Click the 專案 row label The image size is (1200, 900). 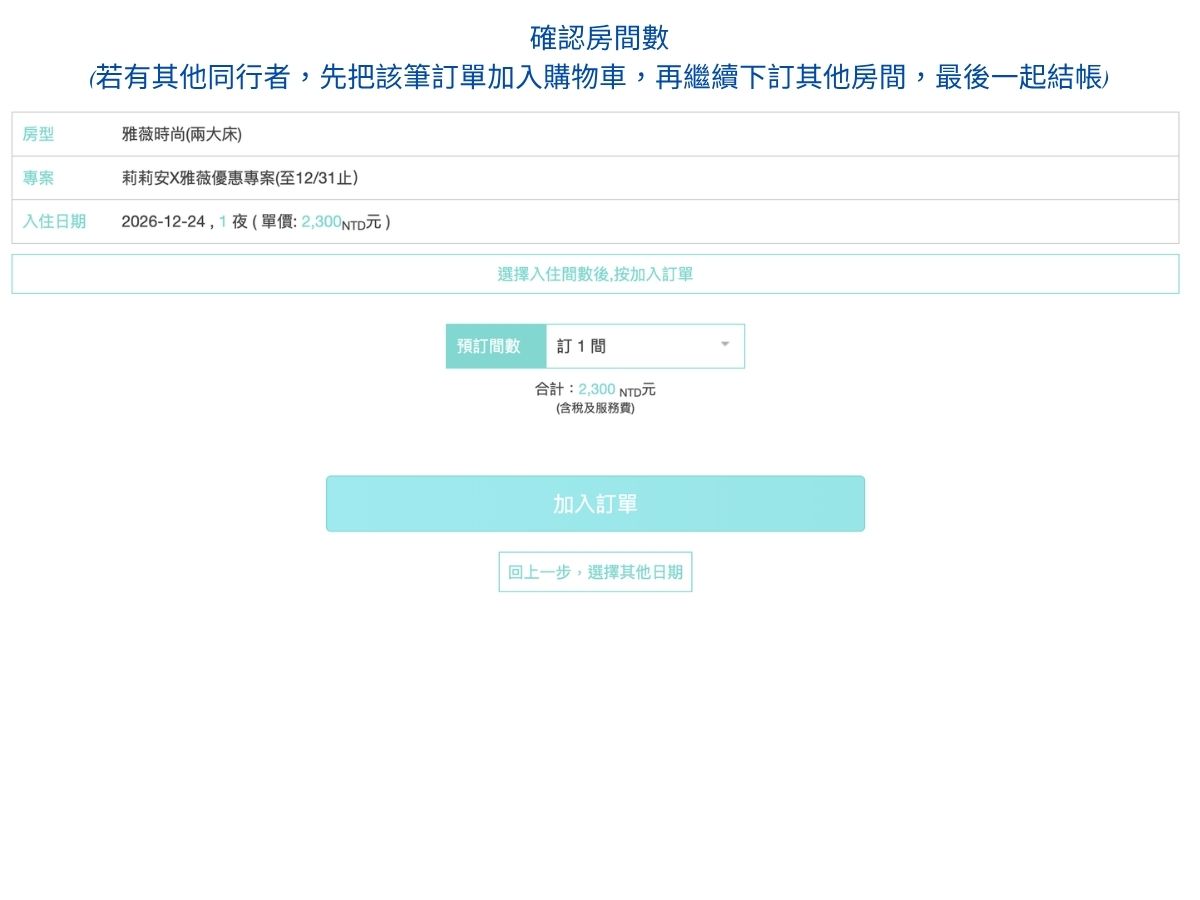[x=38, y=178]
